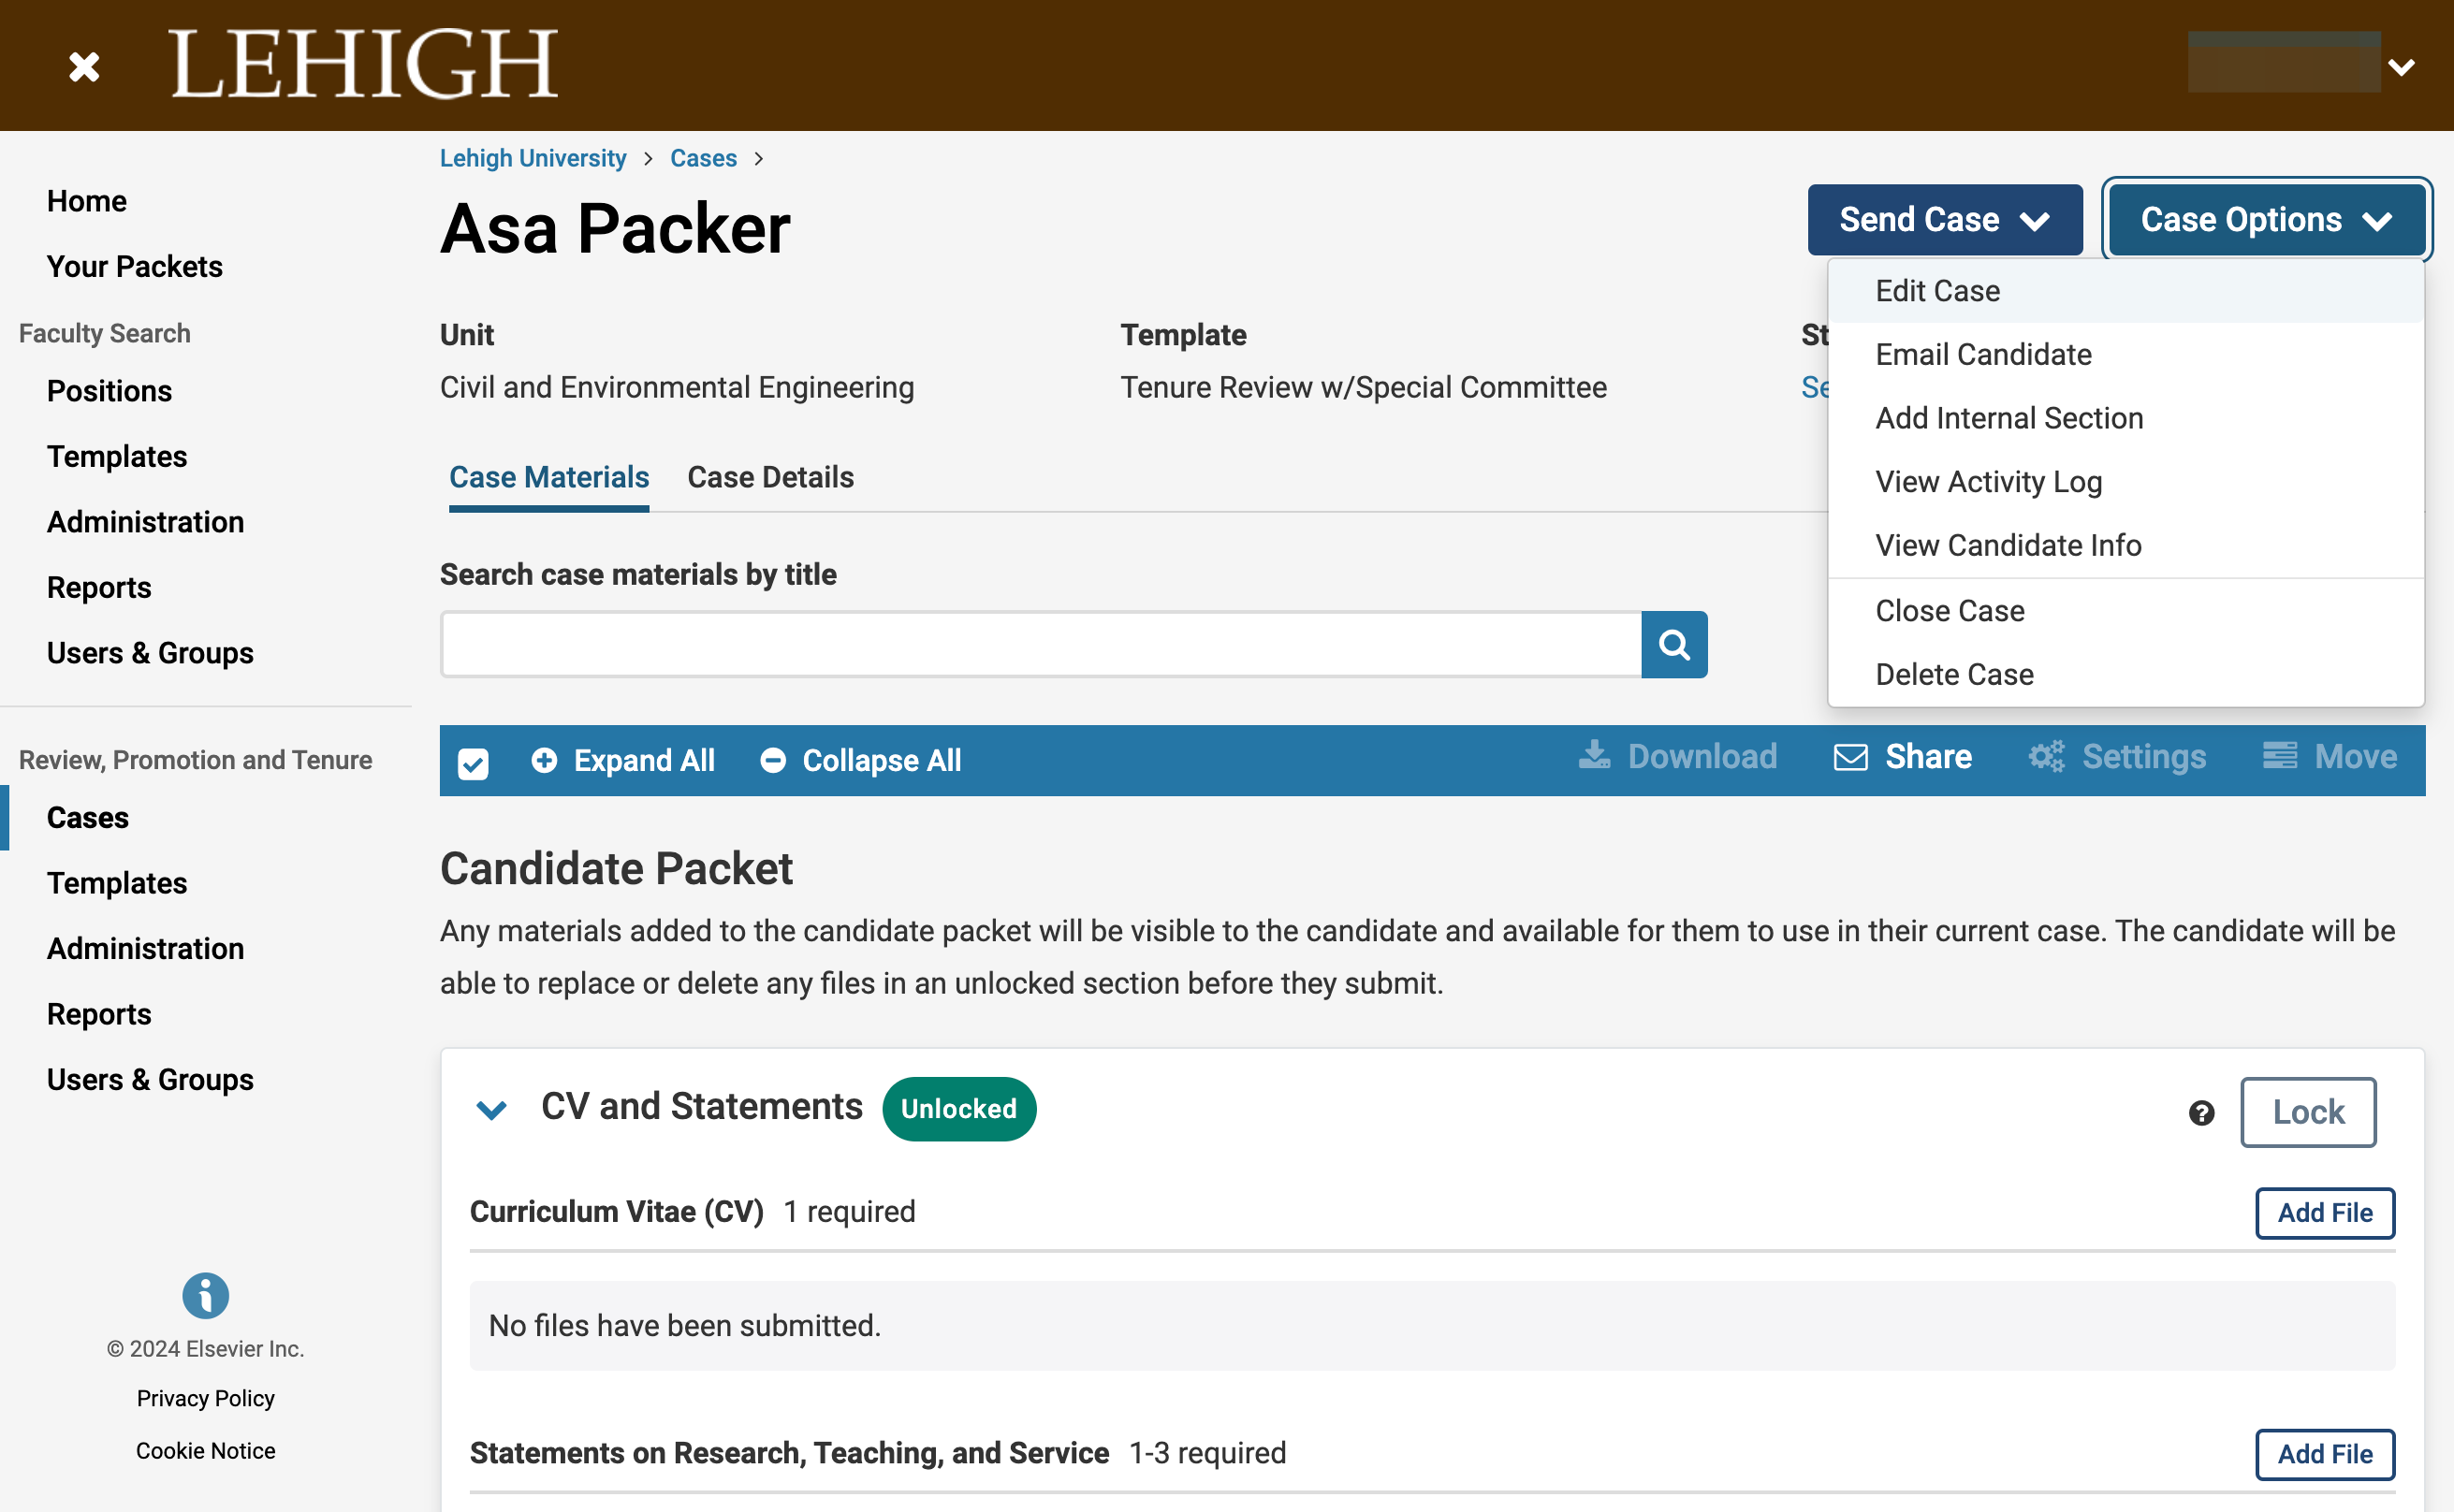The image size is (2454, 1512).
Task: Click Move in the materials toolbar
Action: (x=2329, y=756)
